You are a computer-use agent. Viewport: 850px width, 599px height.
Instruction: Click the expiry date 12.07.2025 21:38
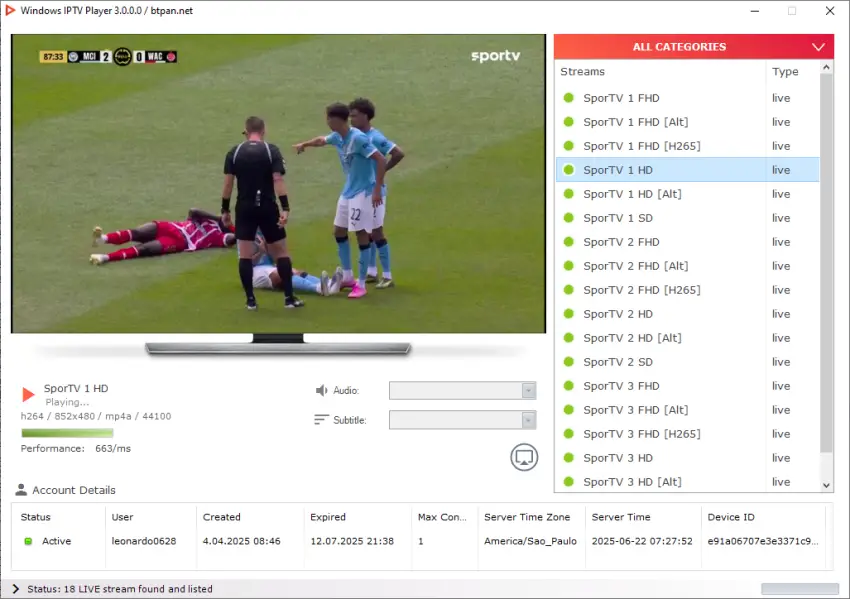coord(352,541)
